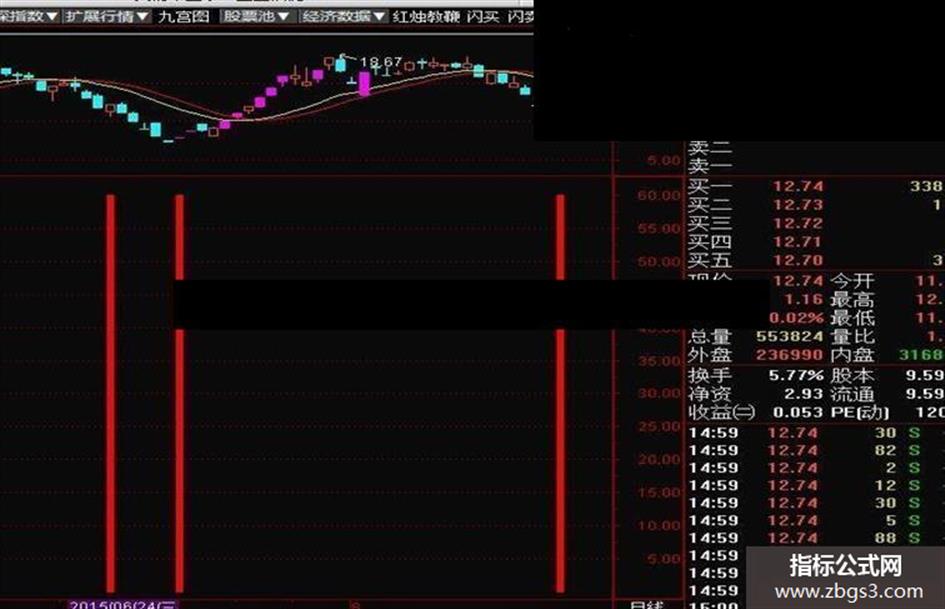
Task: Click the rightmost red indicator signal bar
Action: tap(560, 393)
